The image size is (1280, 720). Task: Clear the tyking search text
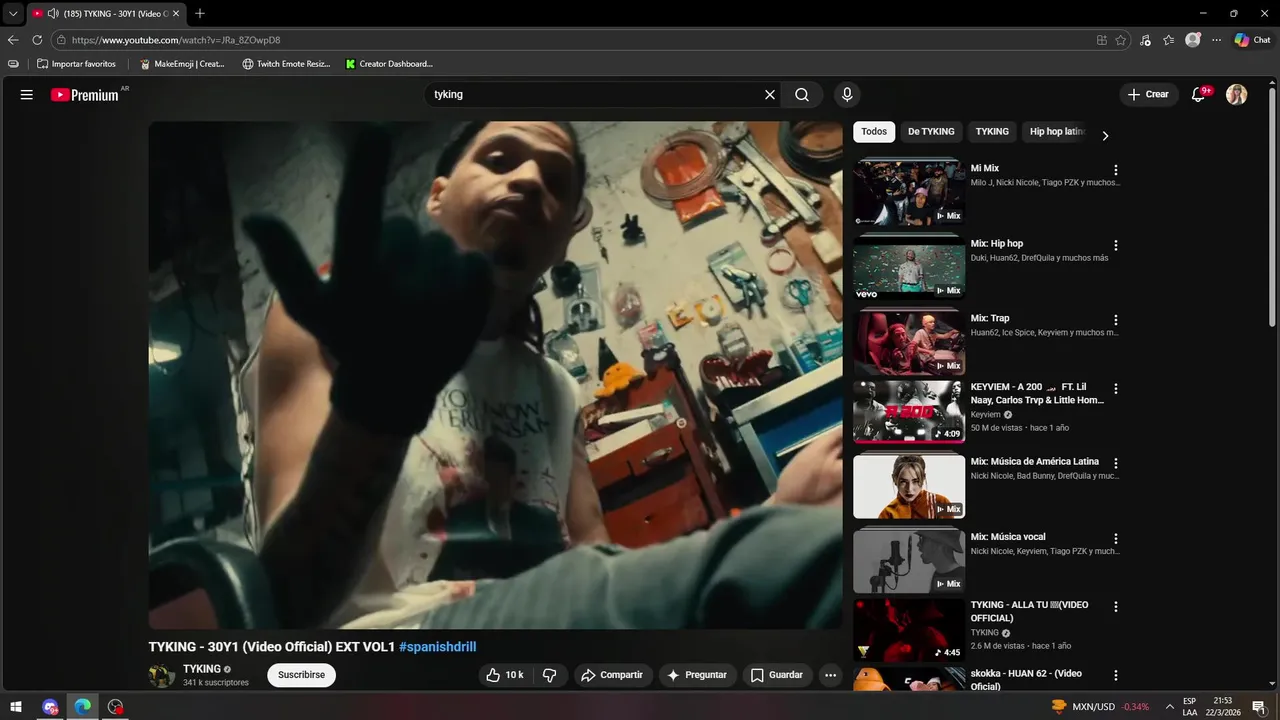(770, 95)
